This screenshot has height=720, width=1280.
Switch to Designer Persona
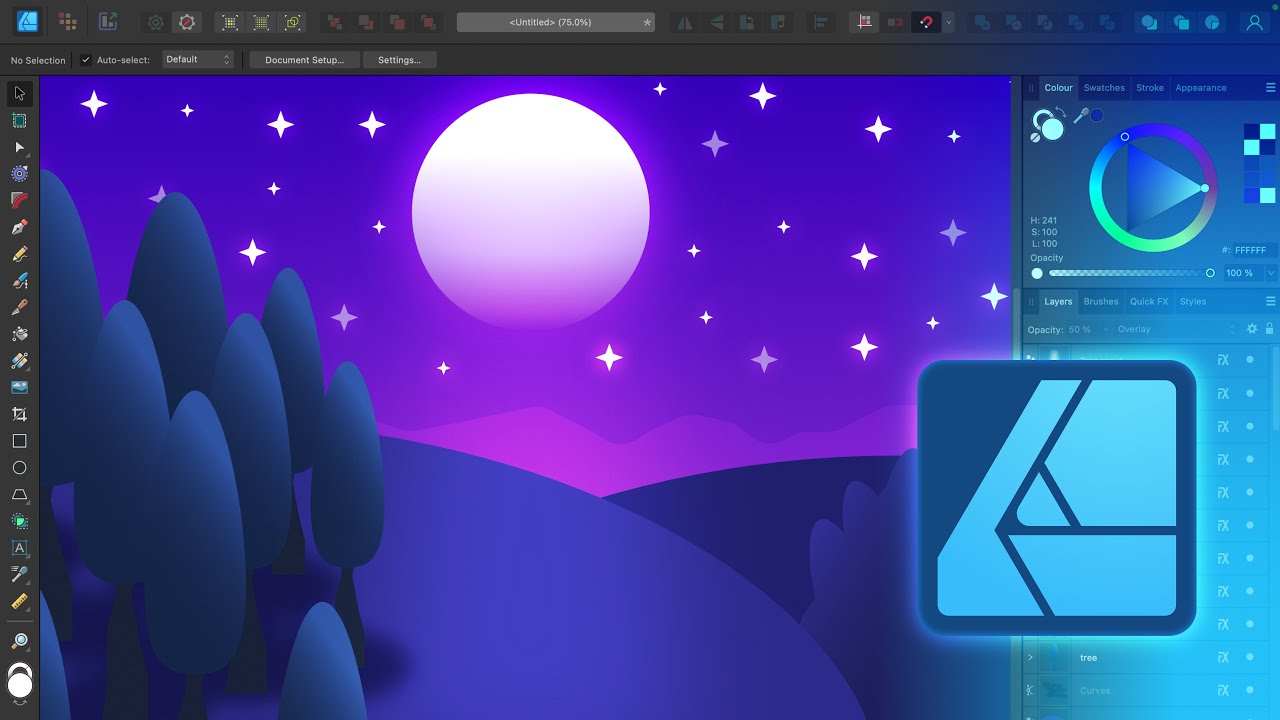point(27,21)
